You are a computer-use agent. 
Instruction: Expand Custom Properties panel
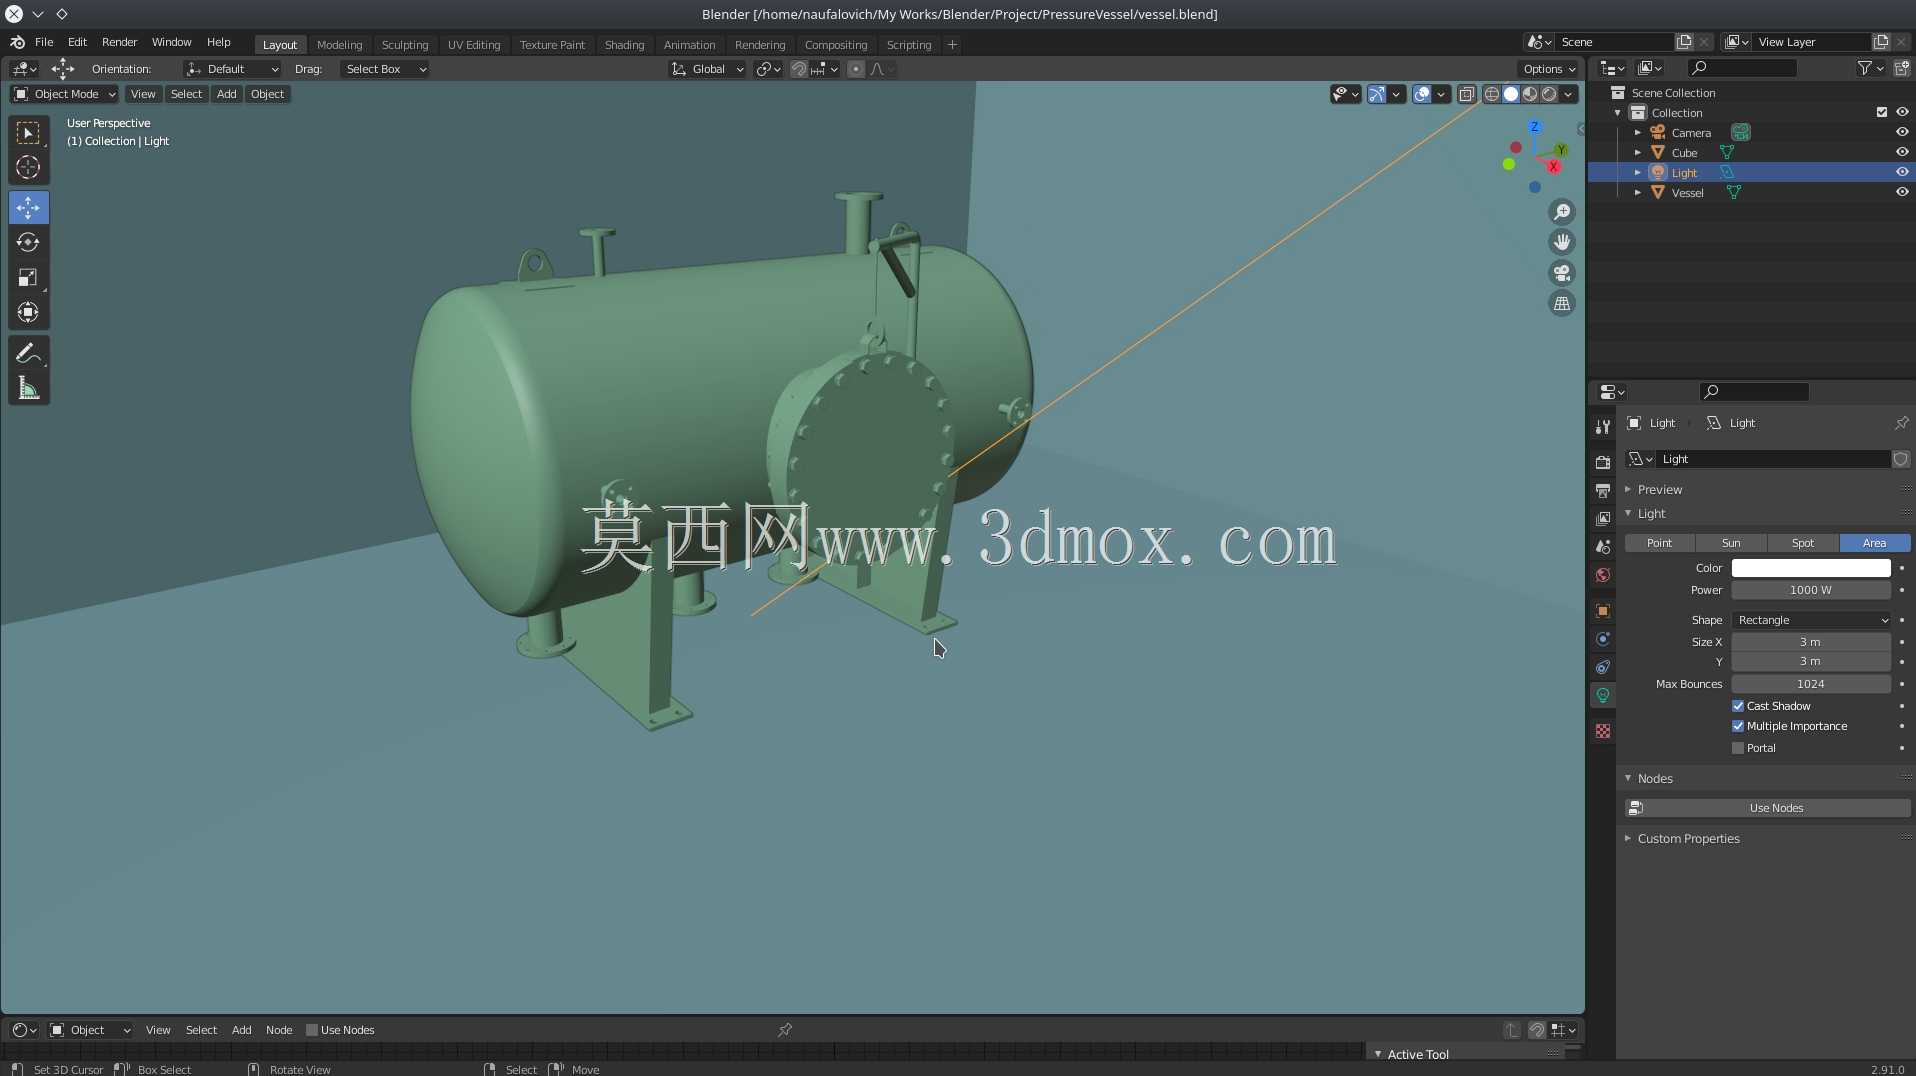[1628, 839]
